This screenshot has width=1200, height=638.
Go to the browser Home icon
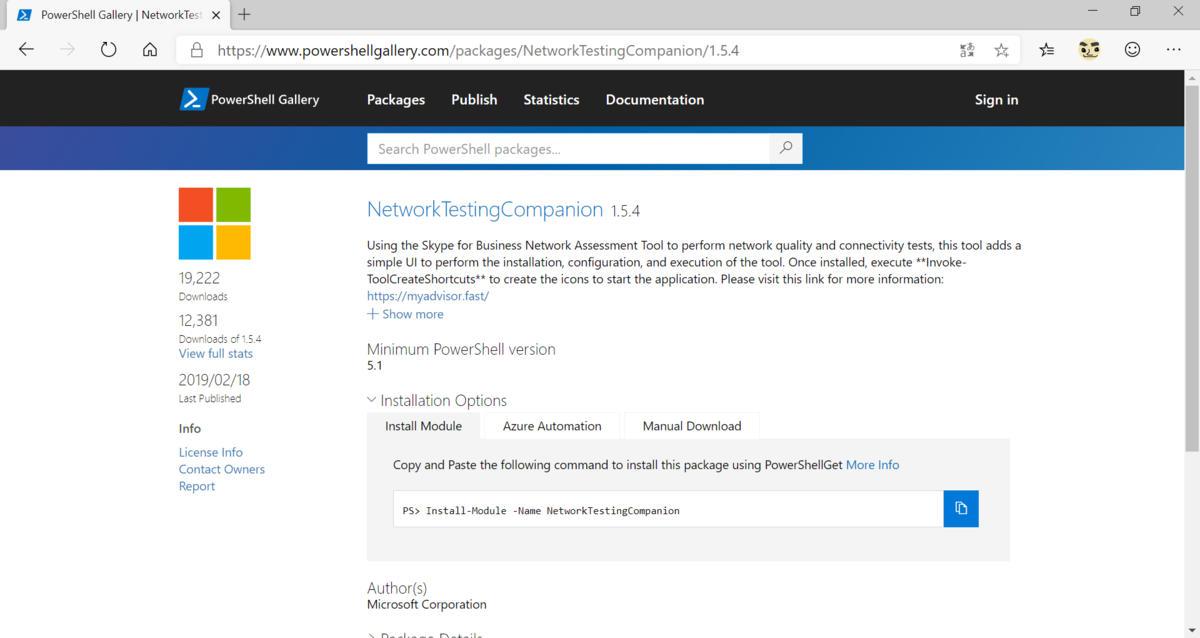pos(149,50)
